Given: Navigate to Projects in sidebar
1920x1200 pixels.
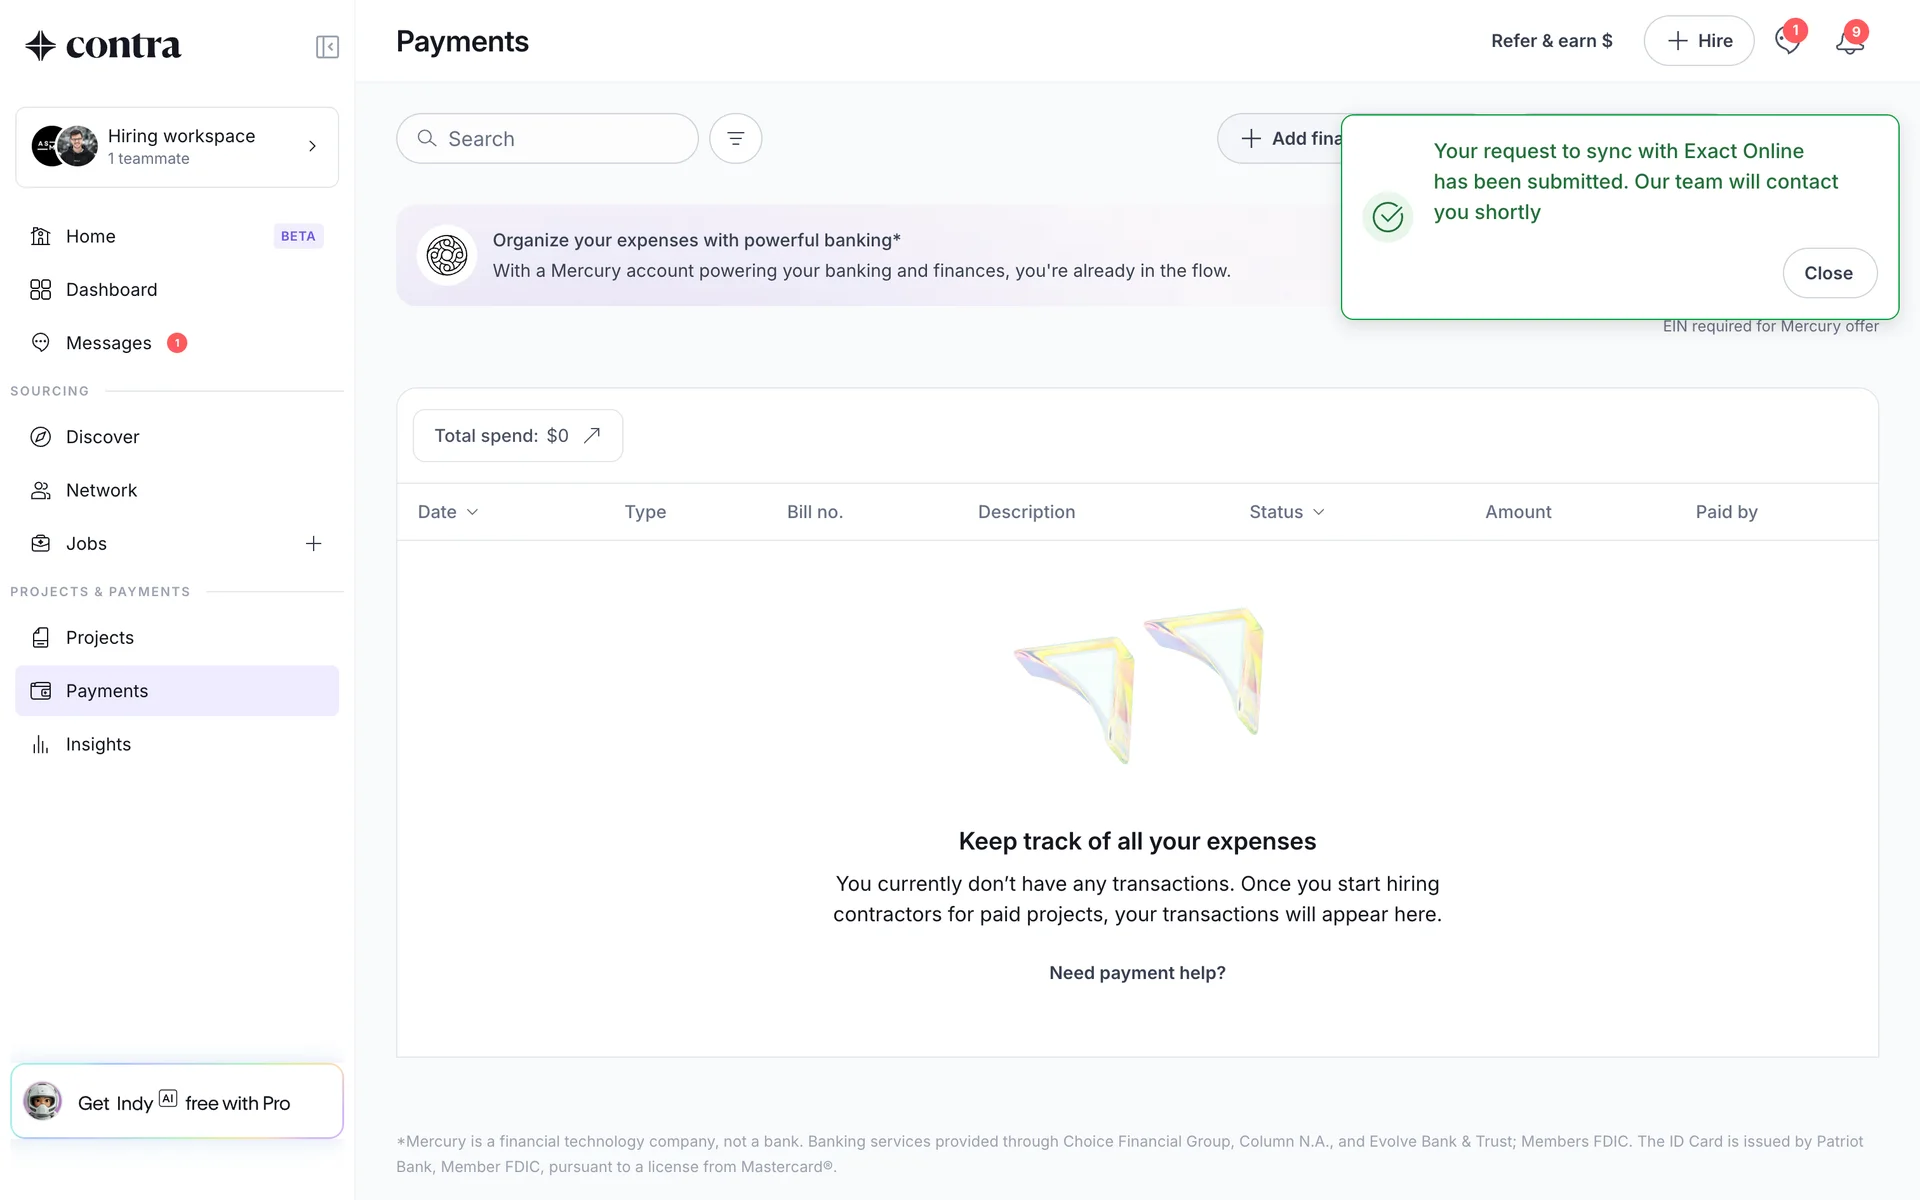Looking at the screenshot, I should pos(99,638).
